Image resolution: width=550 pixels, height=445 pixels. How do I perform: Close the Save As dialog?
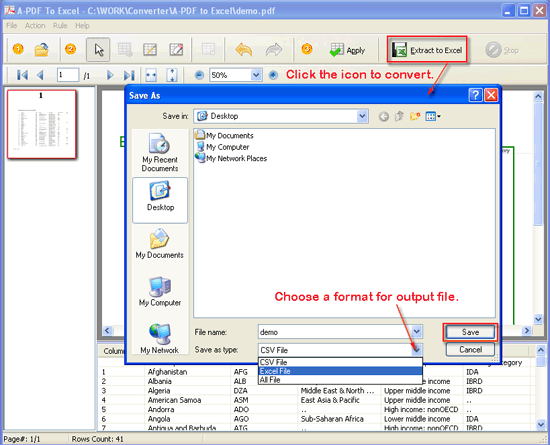pyautogui.click(x=491, y=95)
